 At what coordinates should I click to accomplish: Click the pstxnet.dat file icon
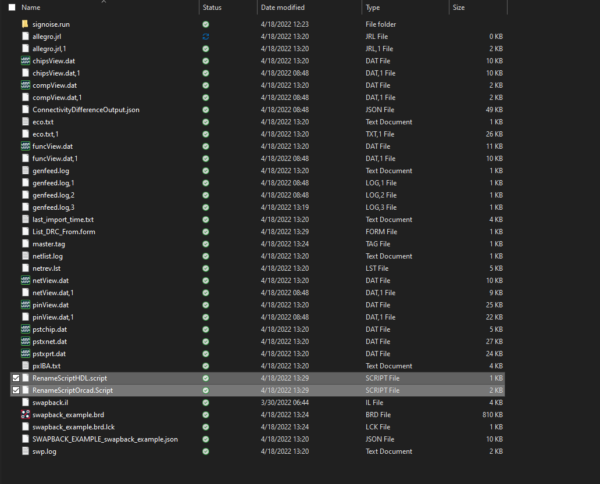click(25, 341)
